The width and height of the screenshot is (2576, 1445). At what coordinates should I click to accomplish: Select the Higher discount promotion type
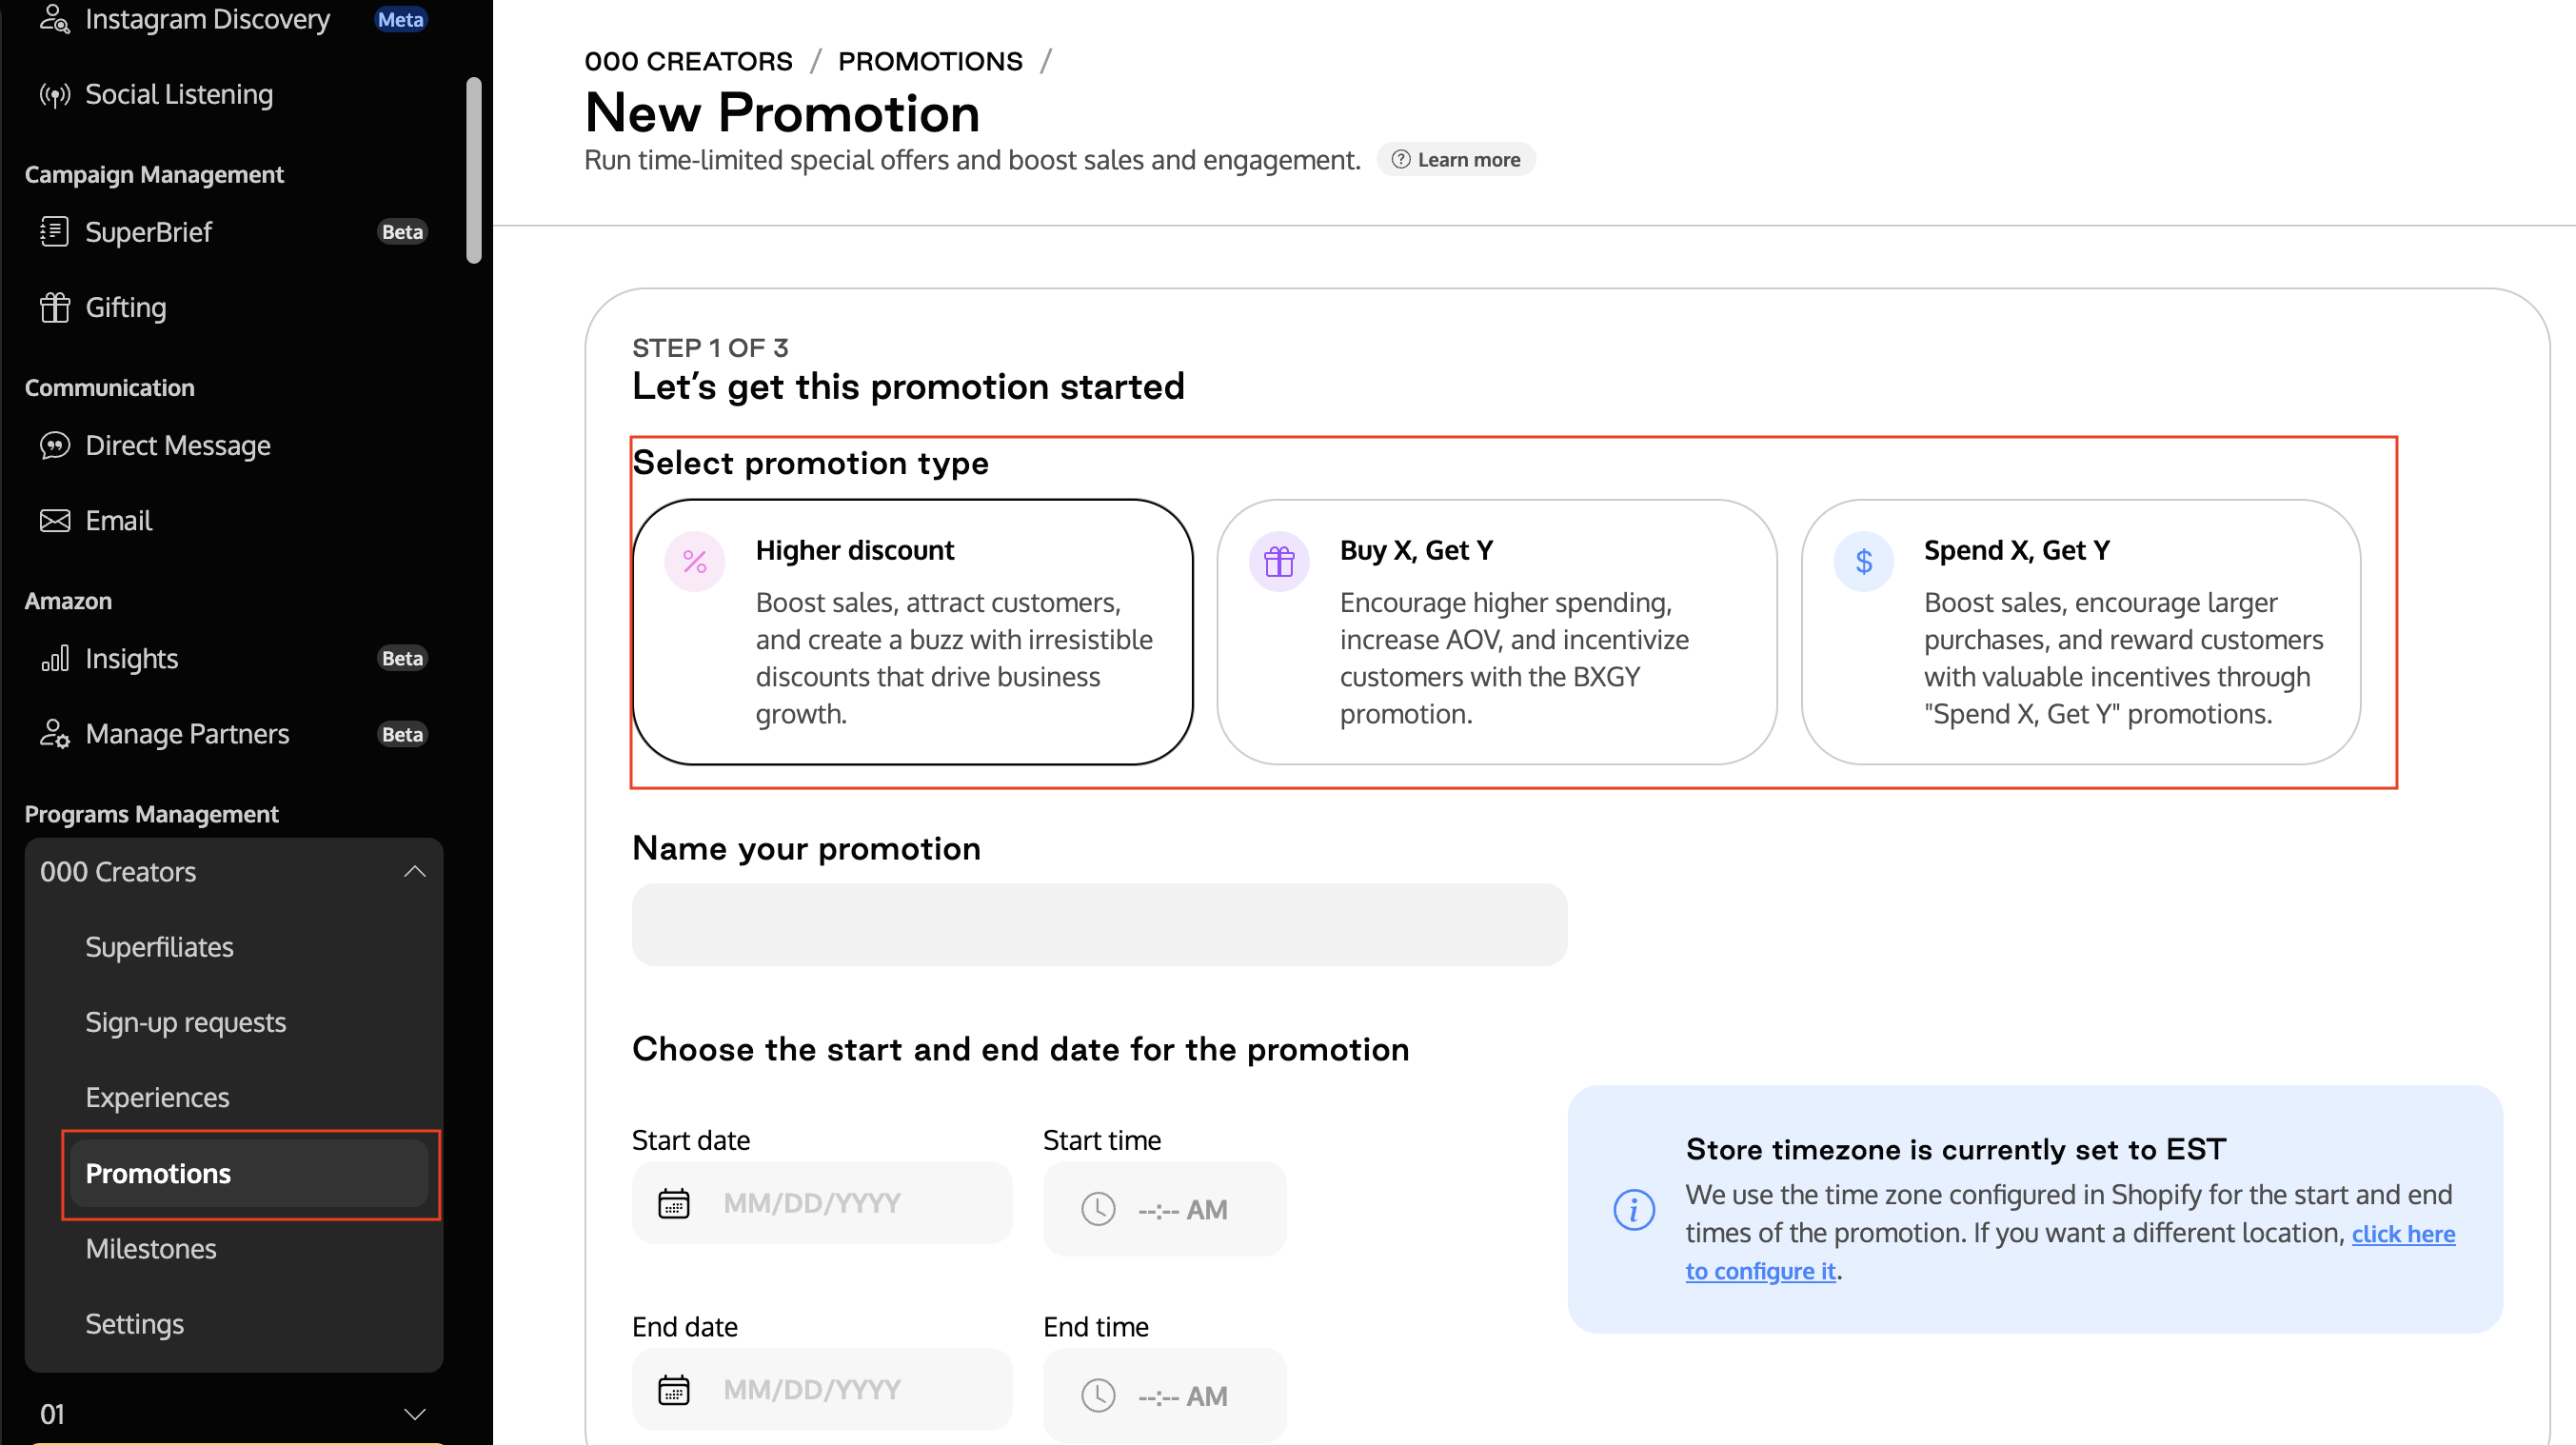coord(912,632)
